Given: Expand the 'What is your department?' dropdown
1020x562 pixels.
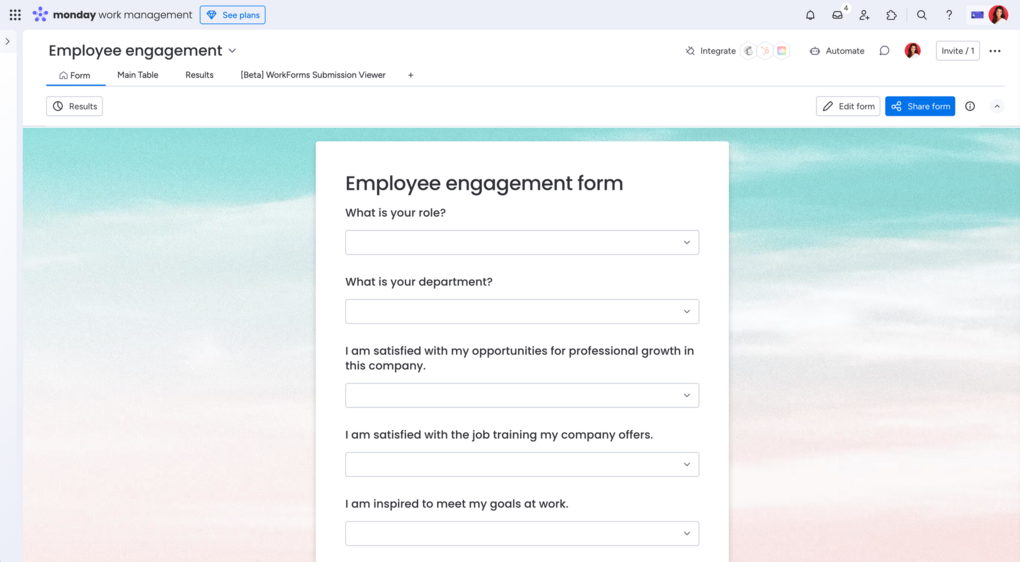Looking at the screenshot, I should [x=522, y=312].
